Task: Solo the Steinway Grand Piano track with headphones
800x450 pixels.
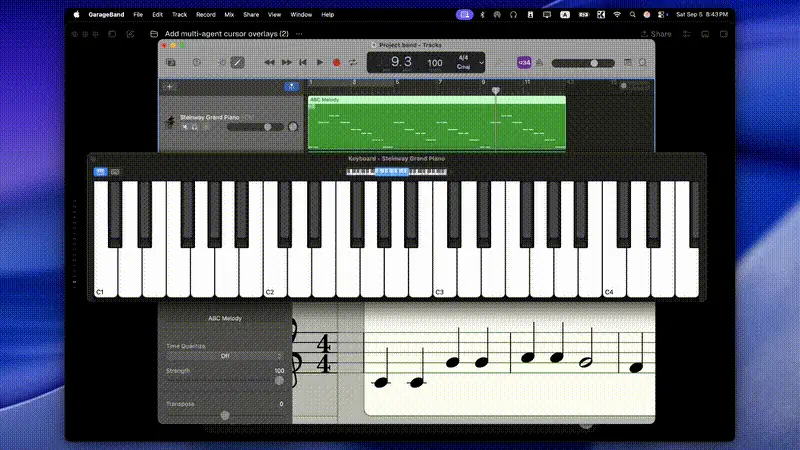Action: pyautogui.click(x=195, y=127)
